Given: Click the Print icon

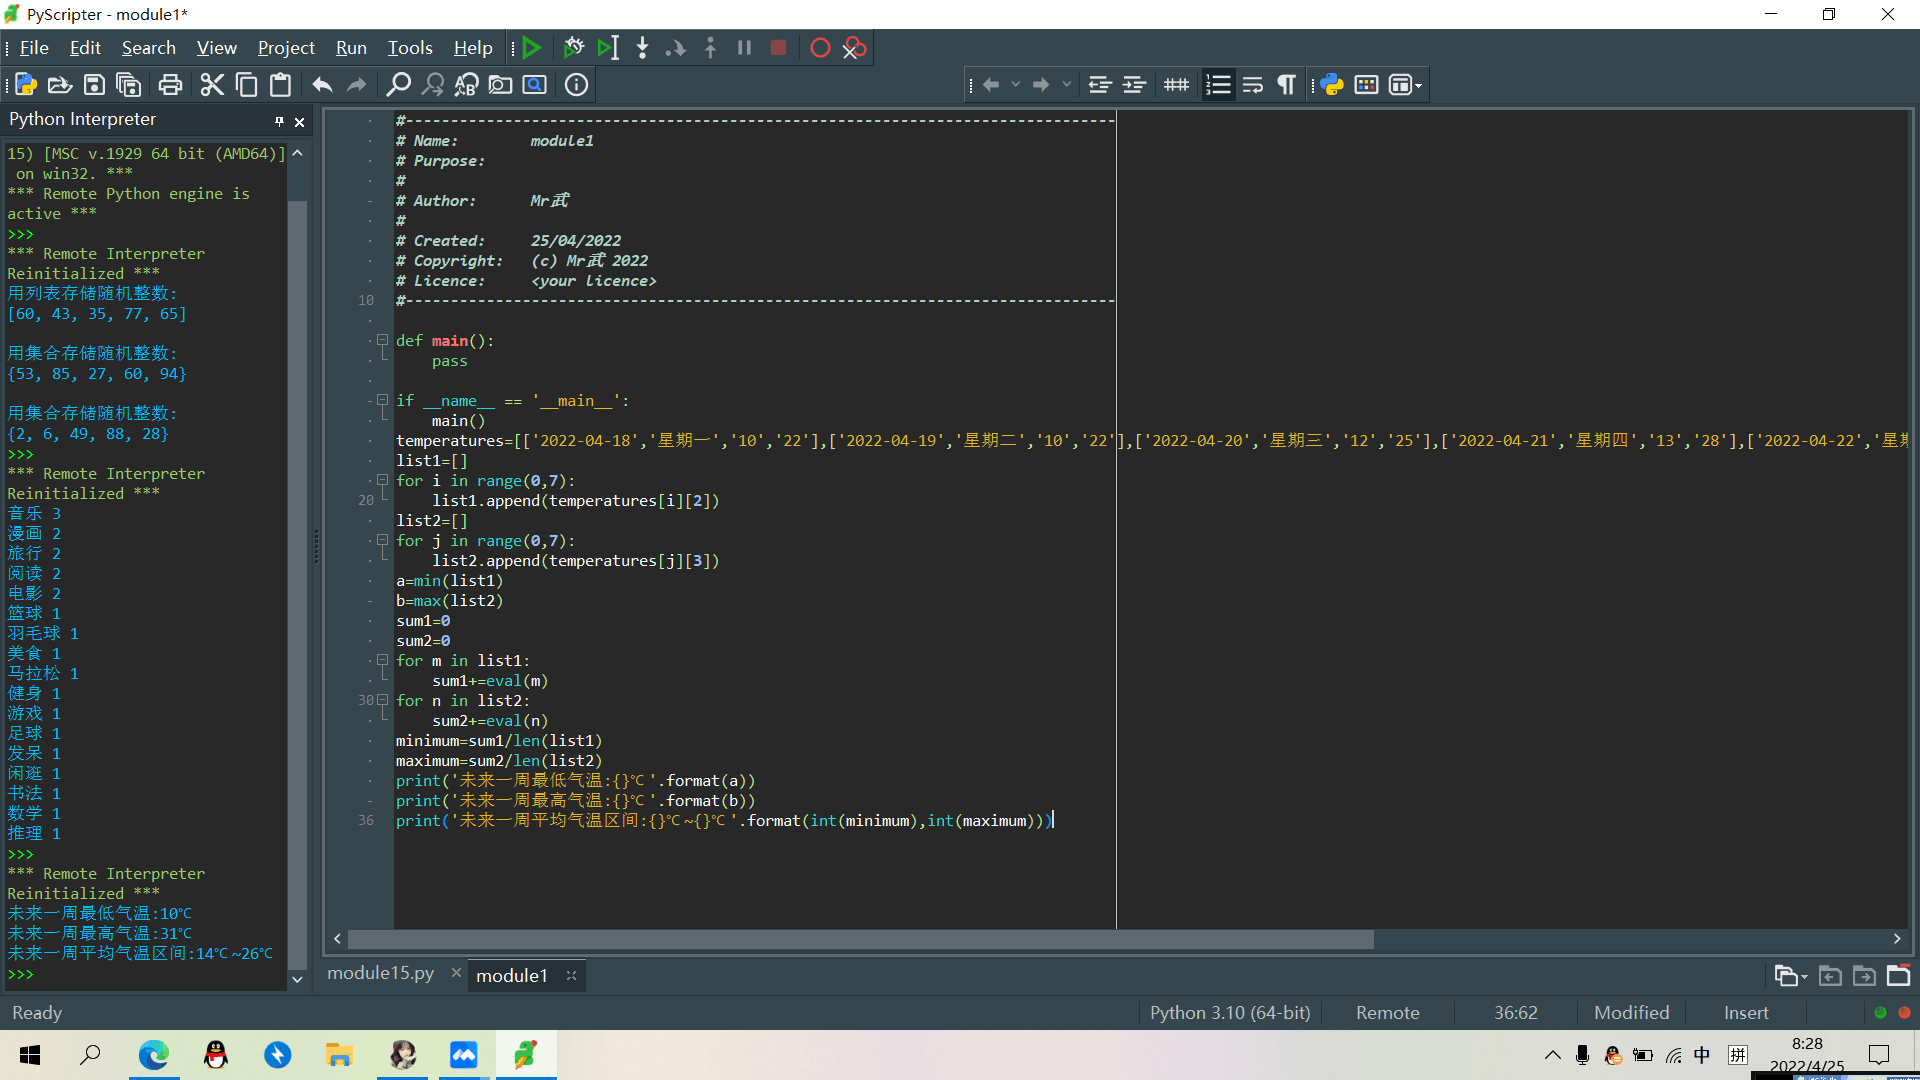Looking at the screenshot, I should pos(170,85).
